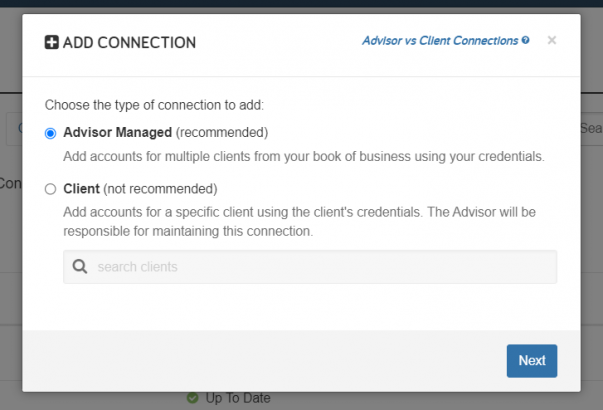The image size is (603, 410).
Task: Click the Advisor Managed (recommended) label
Action: coord(165,132)
